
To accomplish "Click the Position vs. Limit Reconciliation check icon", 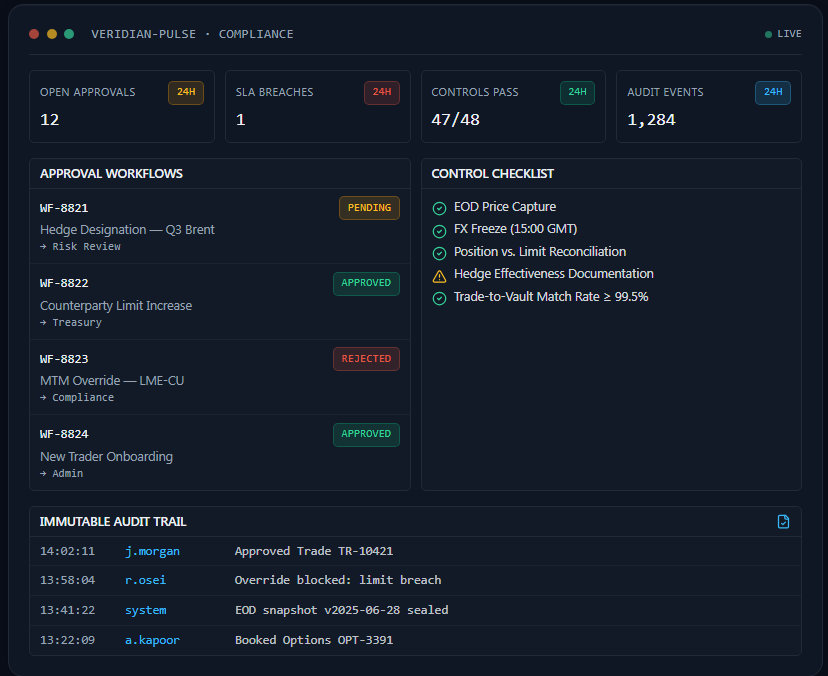I will 439,254.
